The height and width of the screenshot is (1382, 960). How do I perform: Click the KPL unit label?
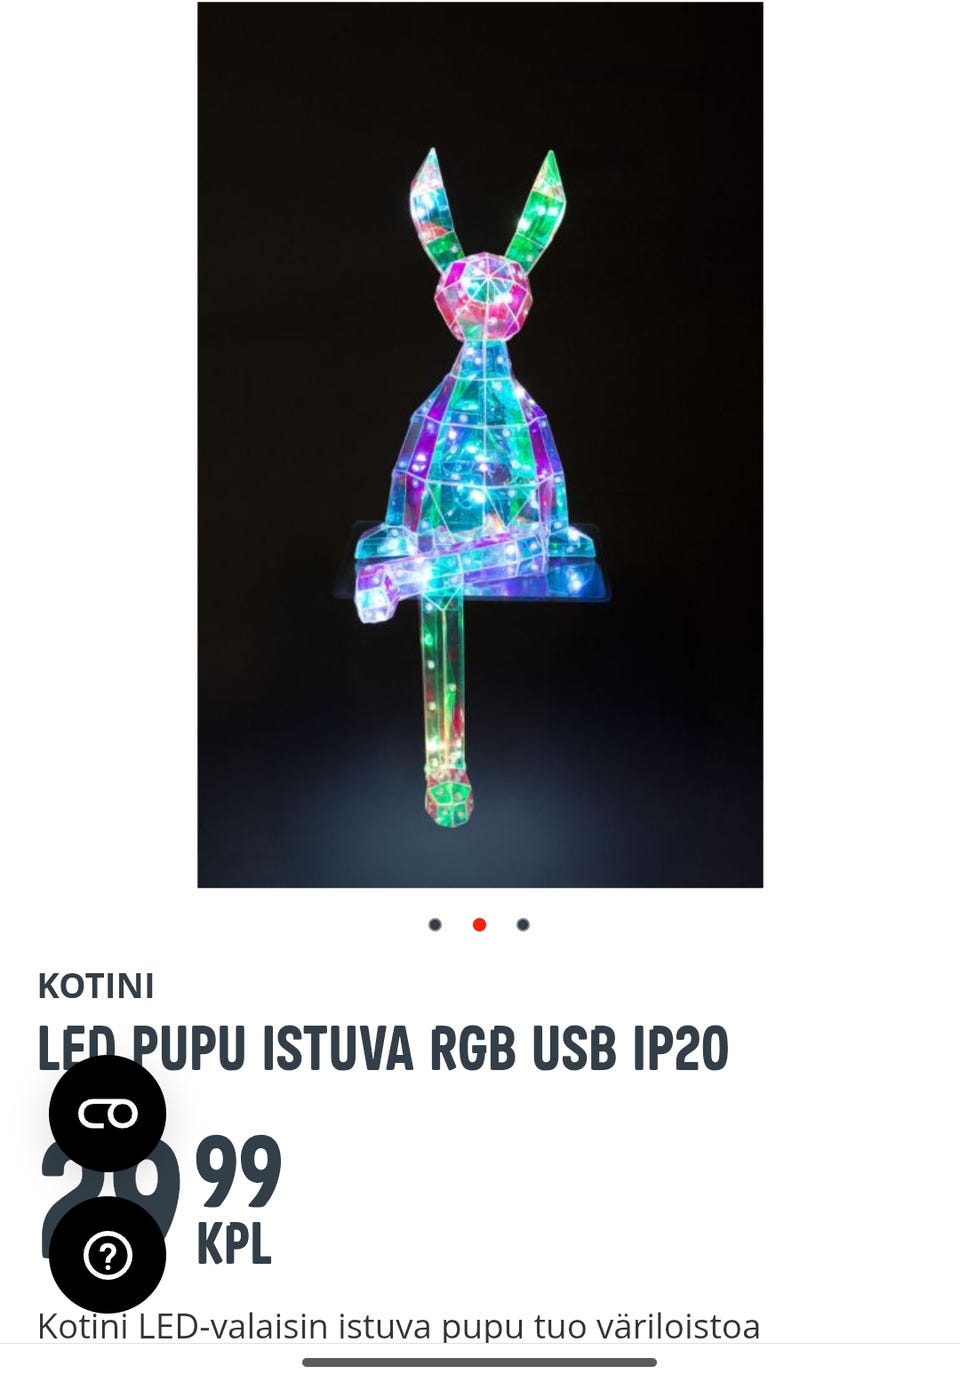[x=234, y=1245]
